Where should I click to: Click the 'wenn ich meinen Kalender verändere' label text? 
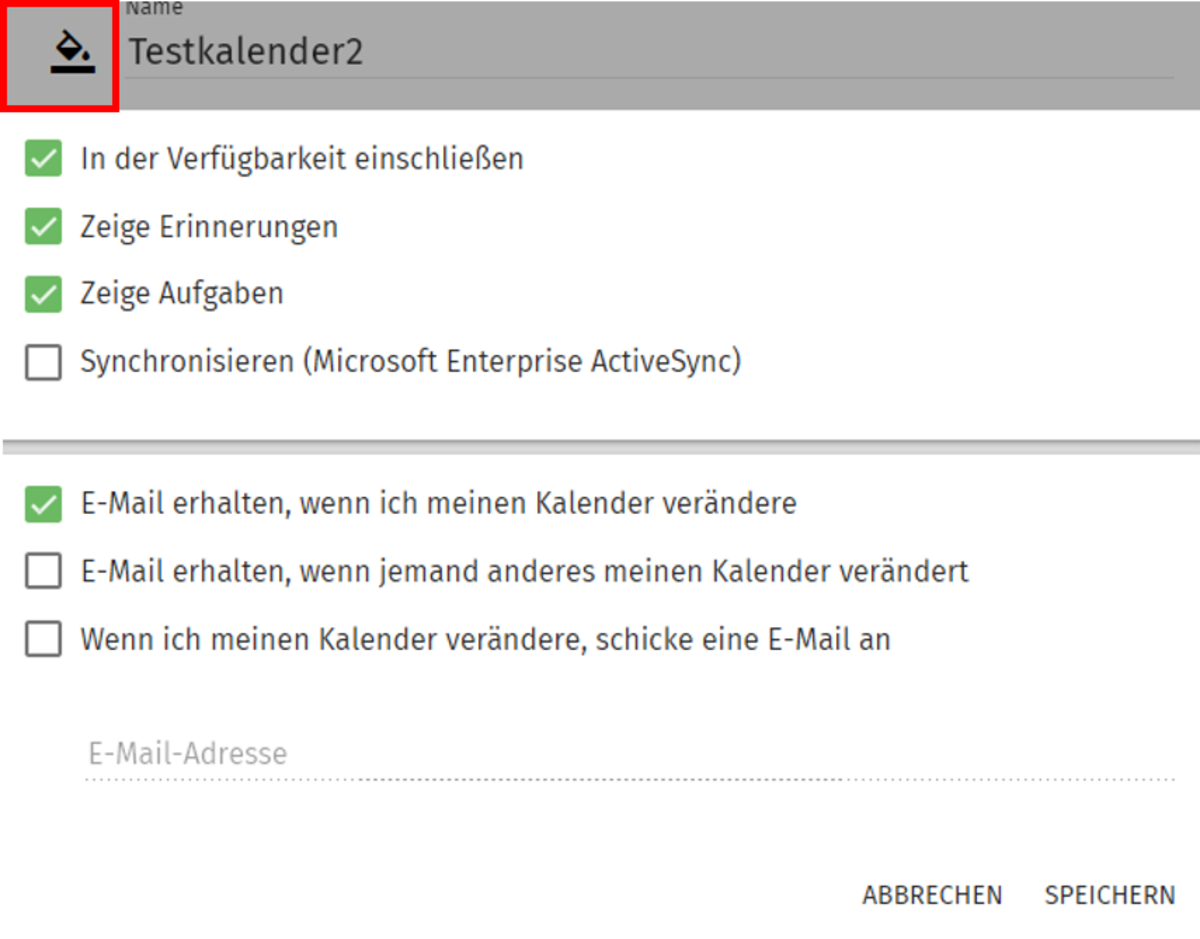click(438, 503)
